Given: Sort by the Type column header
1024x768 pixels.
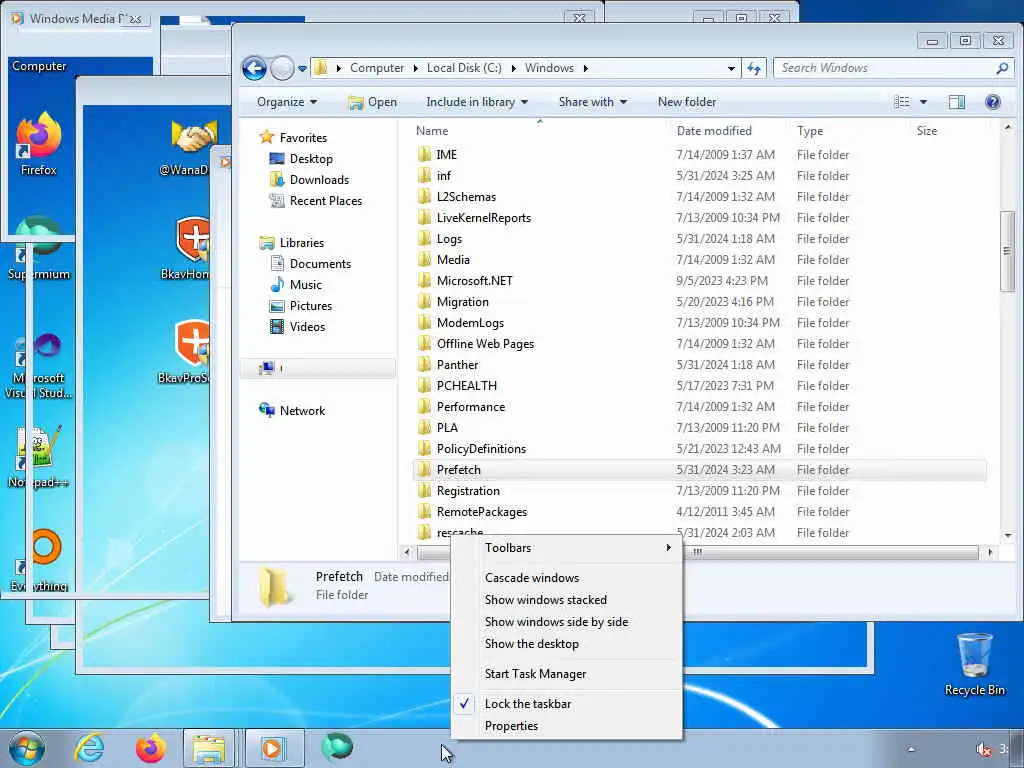Looking at the screenshot, I should (810, 131).
